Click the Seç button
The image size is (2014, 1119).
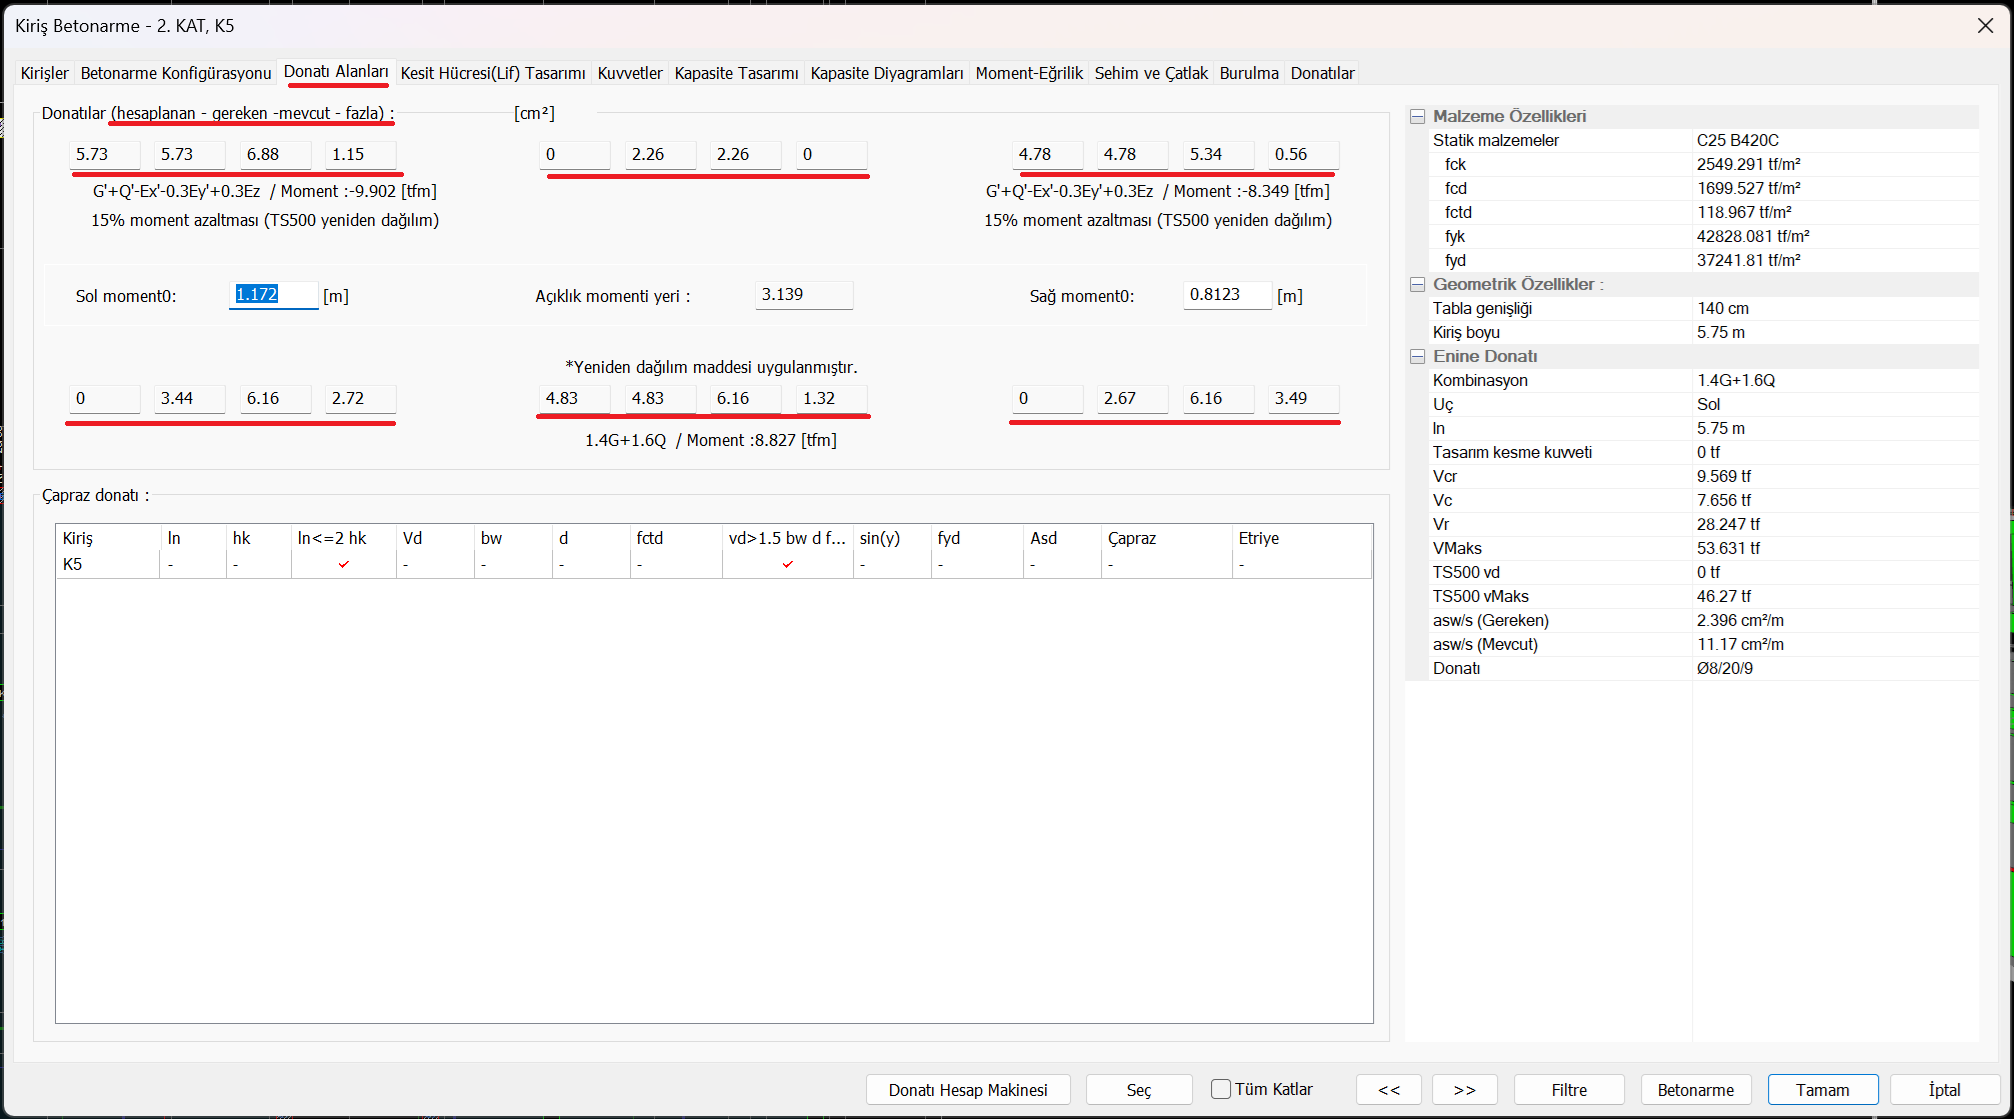1138,1090
